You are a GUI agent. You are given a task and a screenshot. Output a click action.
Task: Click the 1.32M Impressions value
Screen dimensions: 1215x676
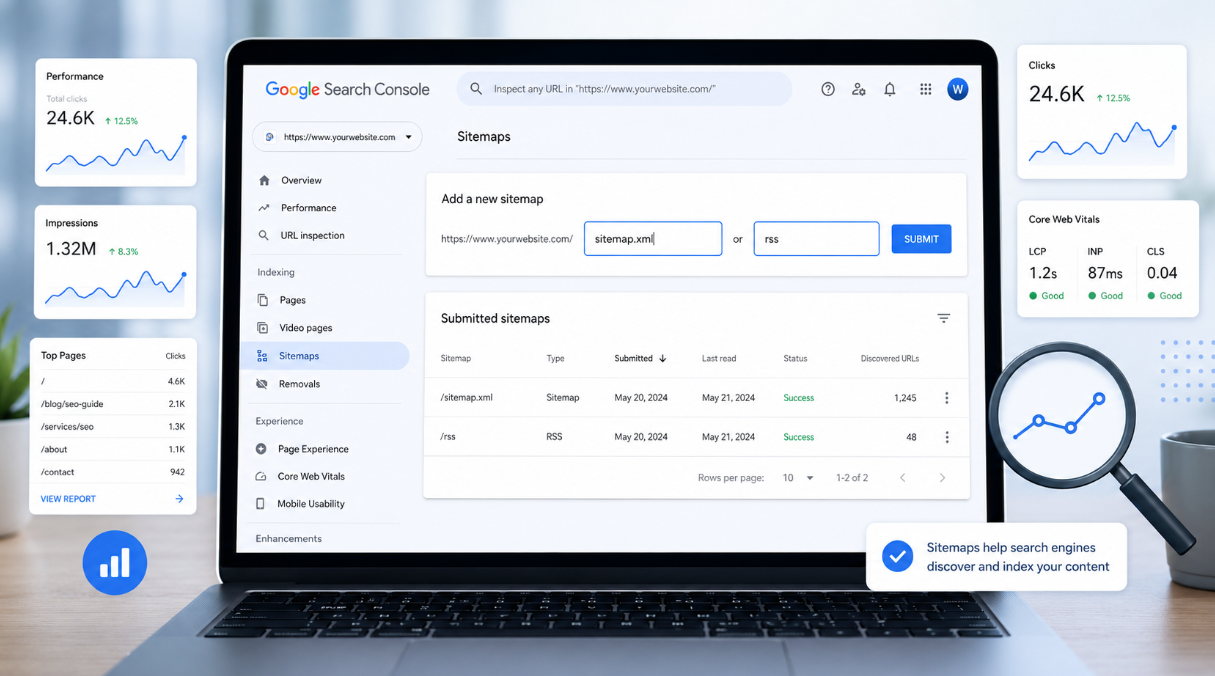[71, 249]
